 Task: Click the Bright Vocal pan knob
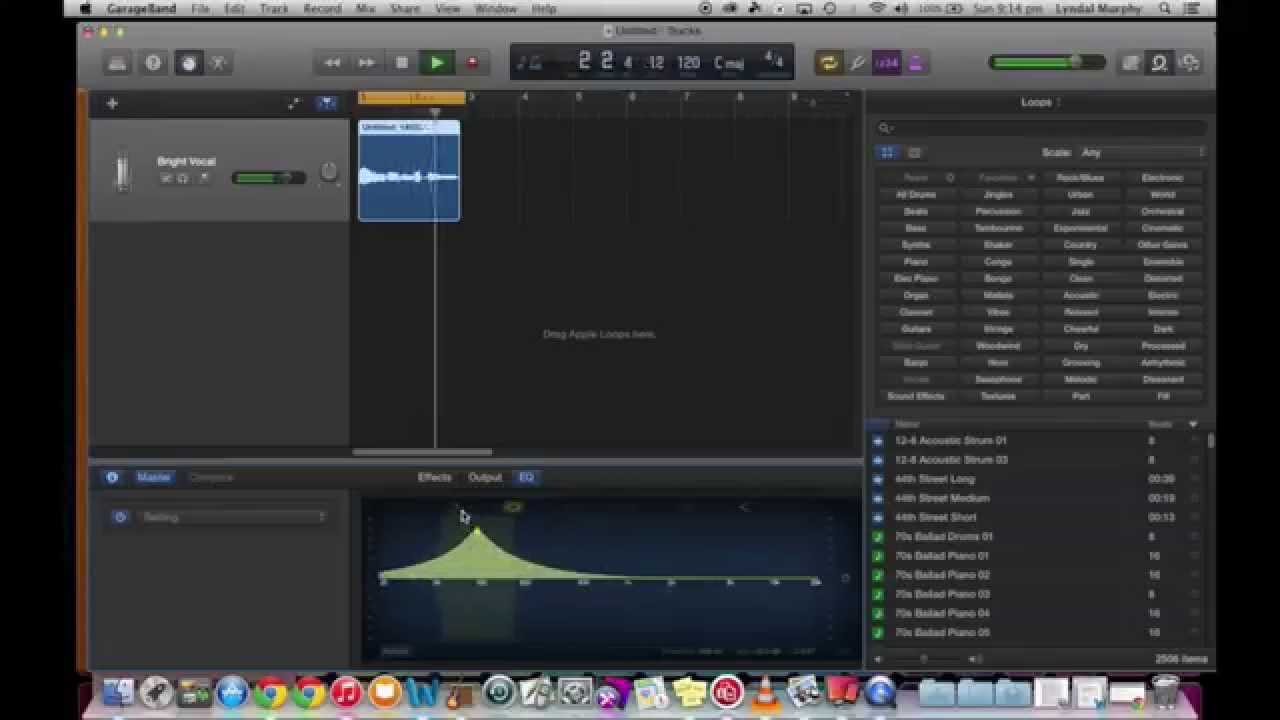coord(328,173)
